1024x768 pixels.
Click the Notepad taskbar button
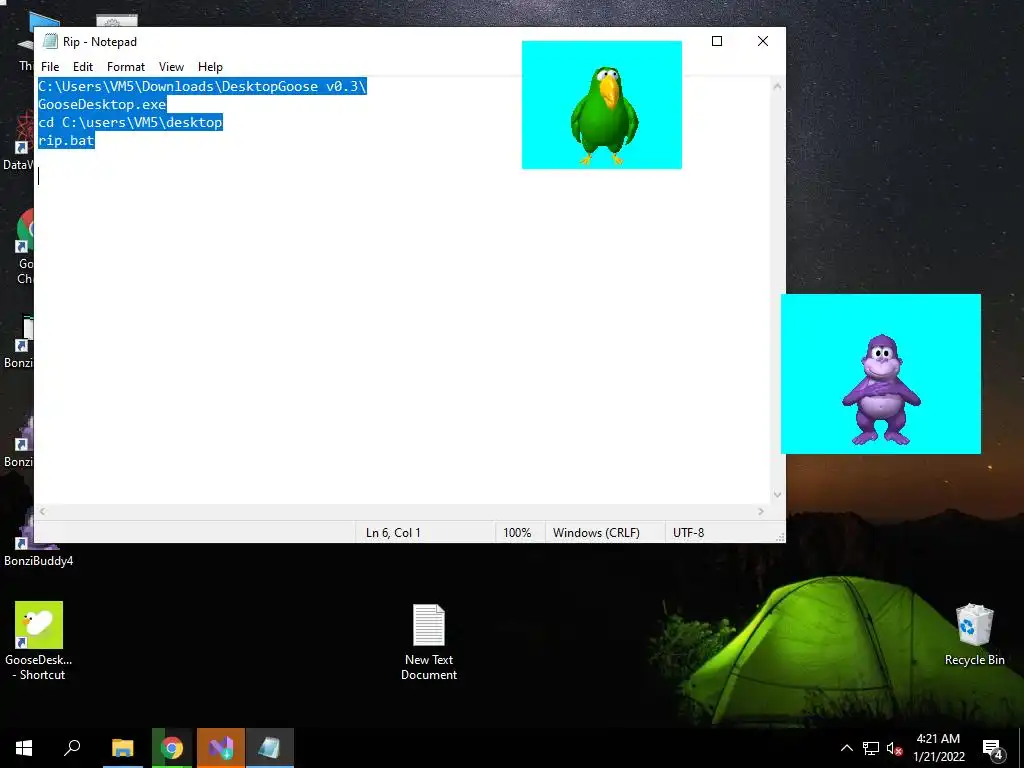pos(270,748)
